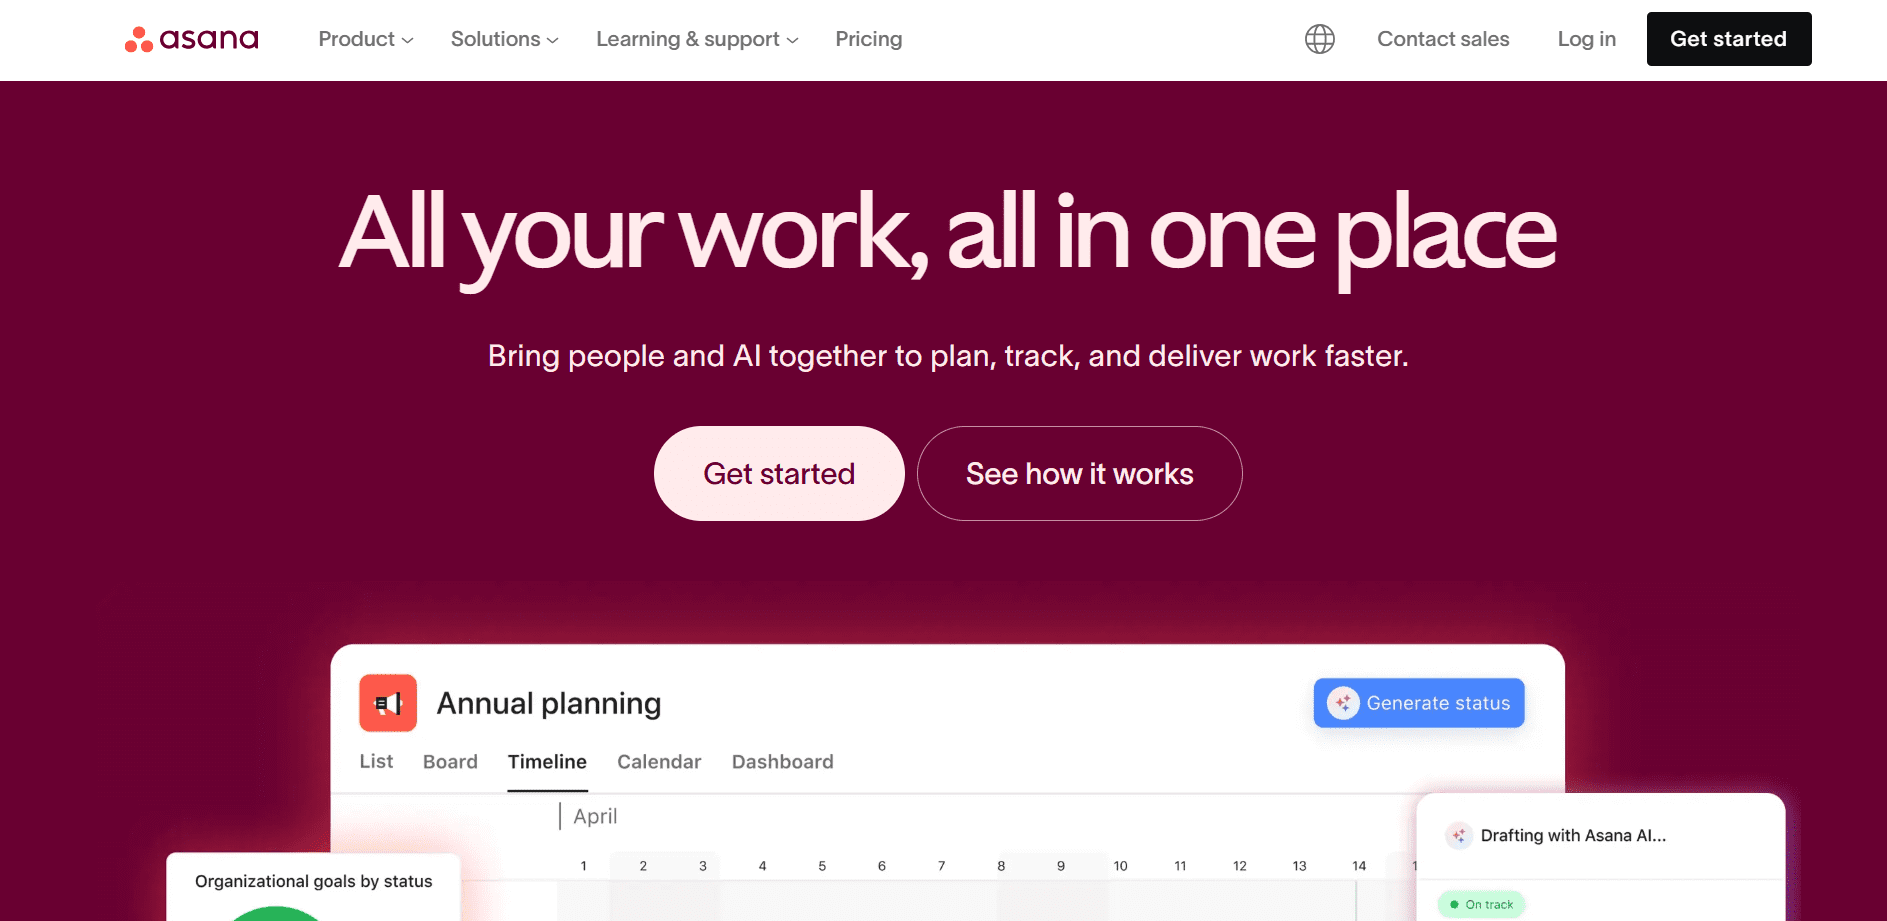Screen dimensions: 1887x921
Task: Click April 8 on the timeline header
Action: [x=1000, y=865]
